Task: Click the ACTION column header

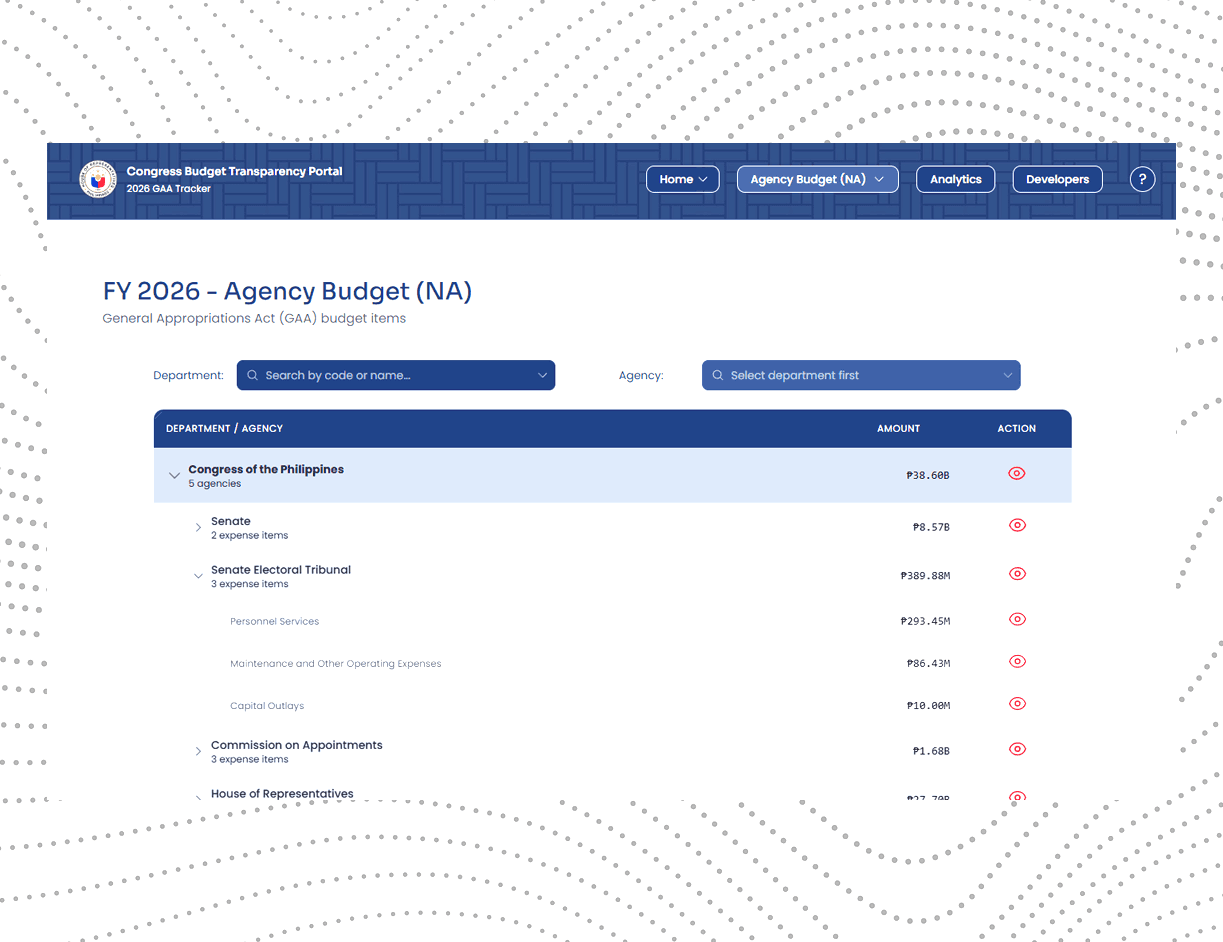Action: point(1017,428)
